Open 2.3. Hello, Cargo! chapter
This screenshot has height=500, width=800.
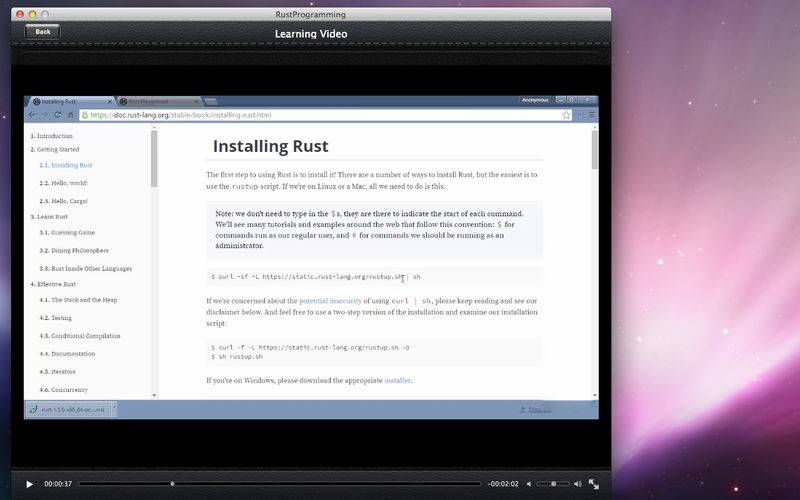pyautogui.click(x=63, y=201)
